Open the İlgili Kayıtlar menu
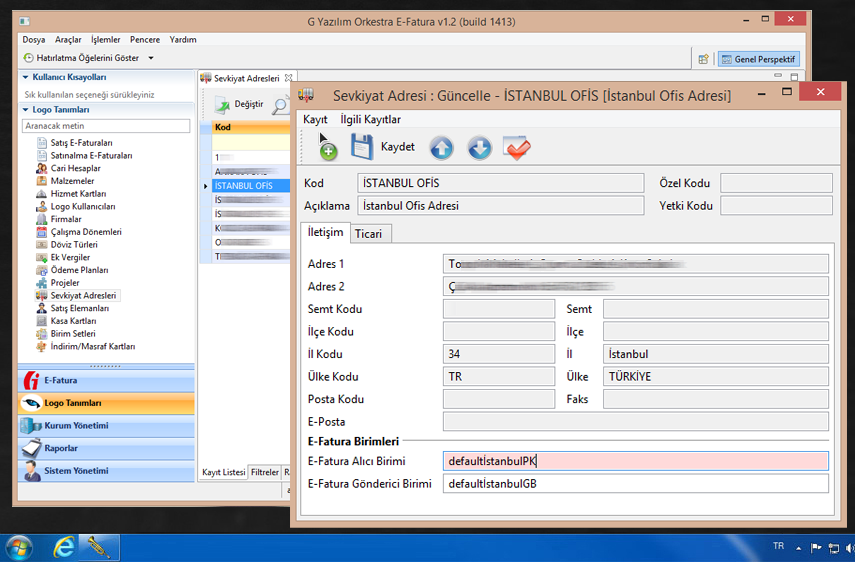This screenshot has height=562, width=855. (370, 119)
